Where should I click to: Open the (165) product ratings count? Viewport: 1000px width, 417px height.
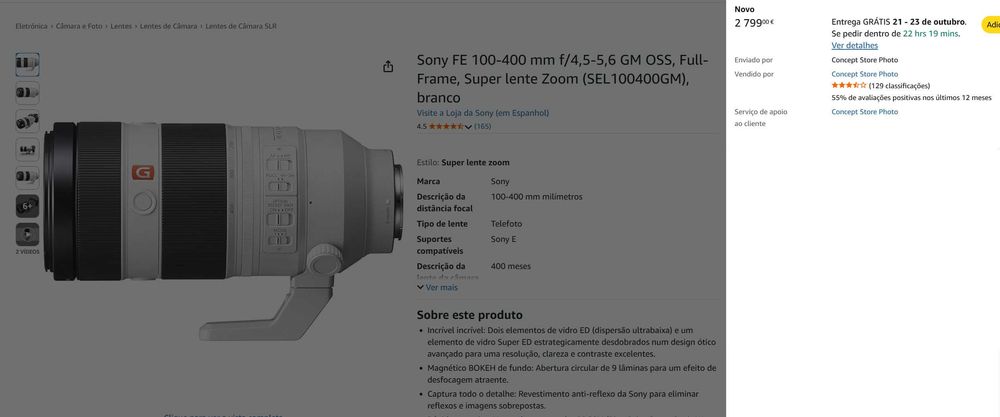(x=483, y=126)
